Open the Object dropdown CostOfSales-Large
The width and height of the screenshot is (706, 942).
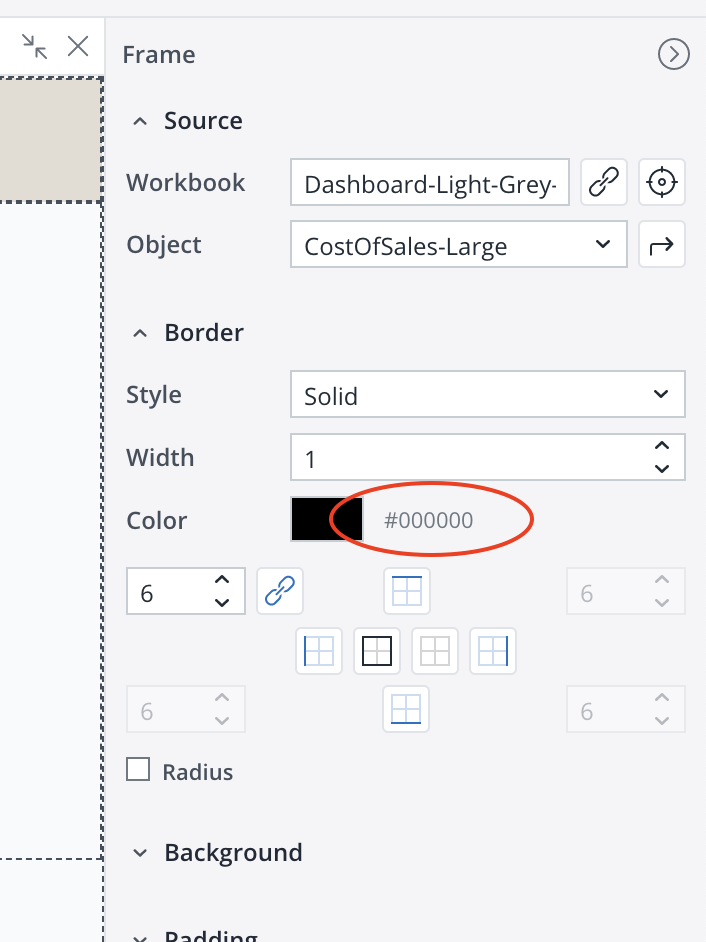459,245
